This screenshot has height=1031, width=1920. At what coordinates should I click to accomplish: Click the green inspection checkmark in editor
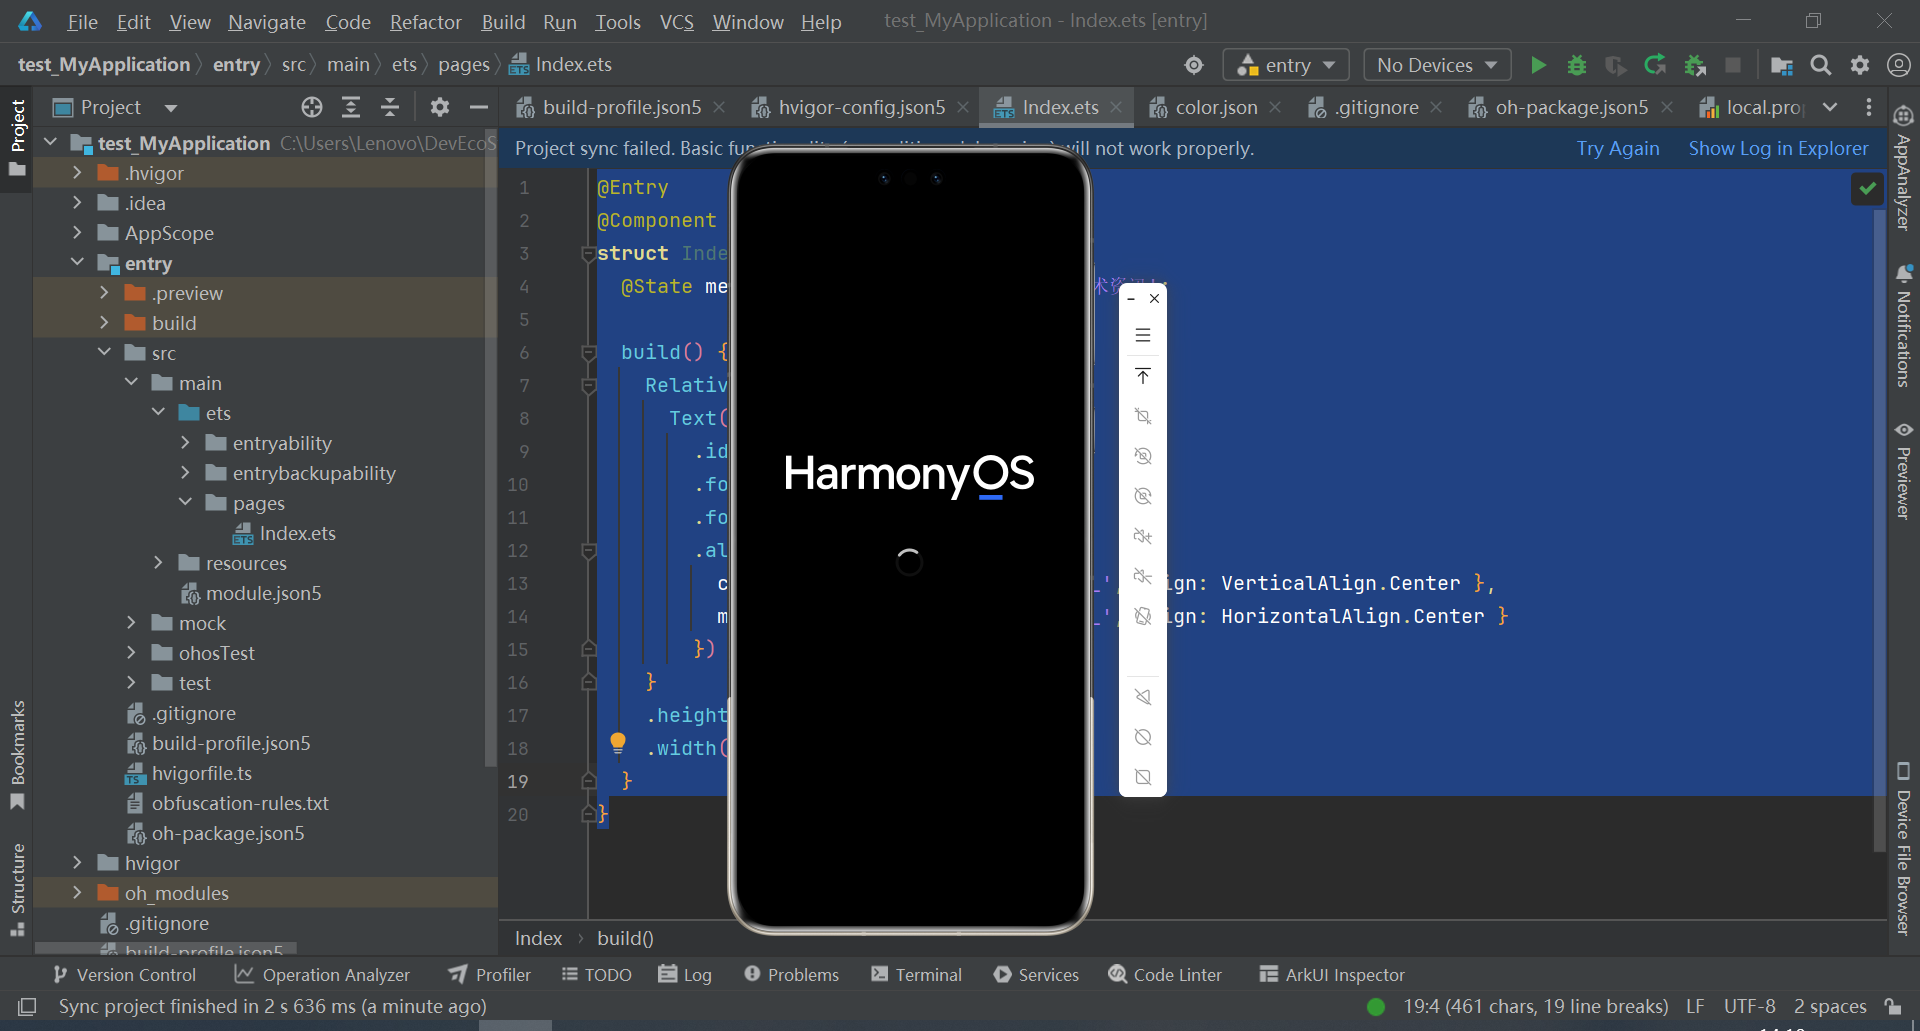1867,188
